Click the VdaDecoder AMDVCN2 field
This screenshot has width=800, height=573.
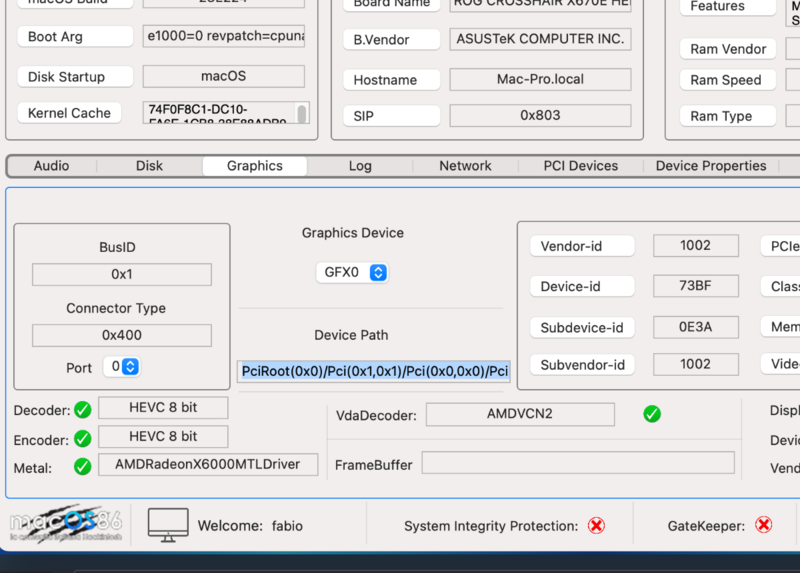pyautogui.click(x=520, y=414)
